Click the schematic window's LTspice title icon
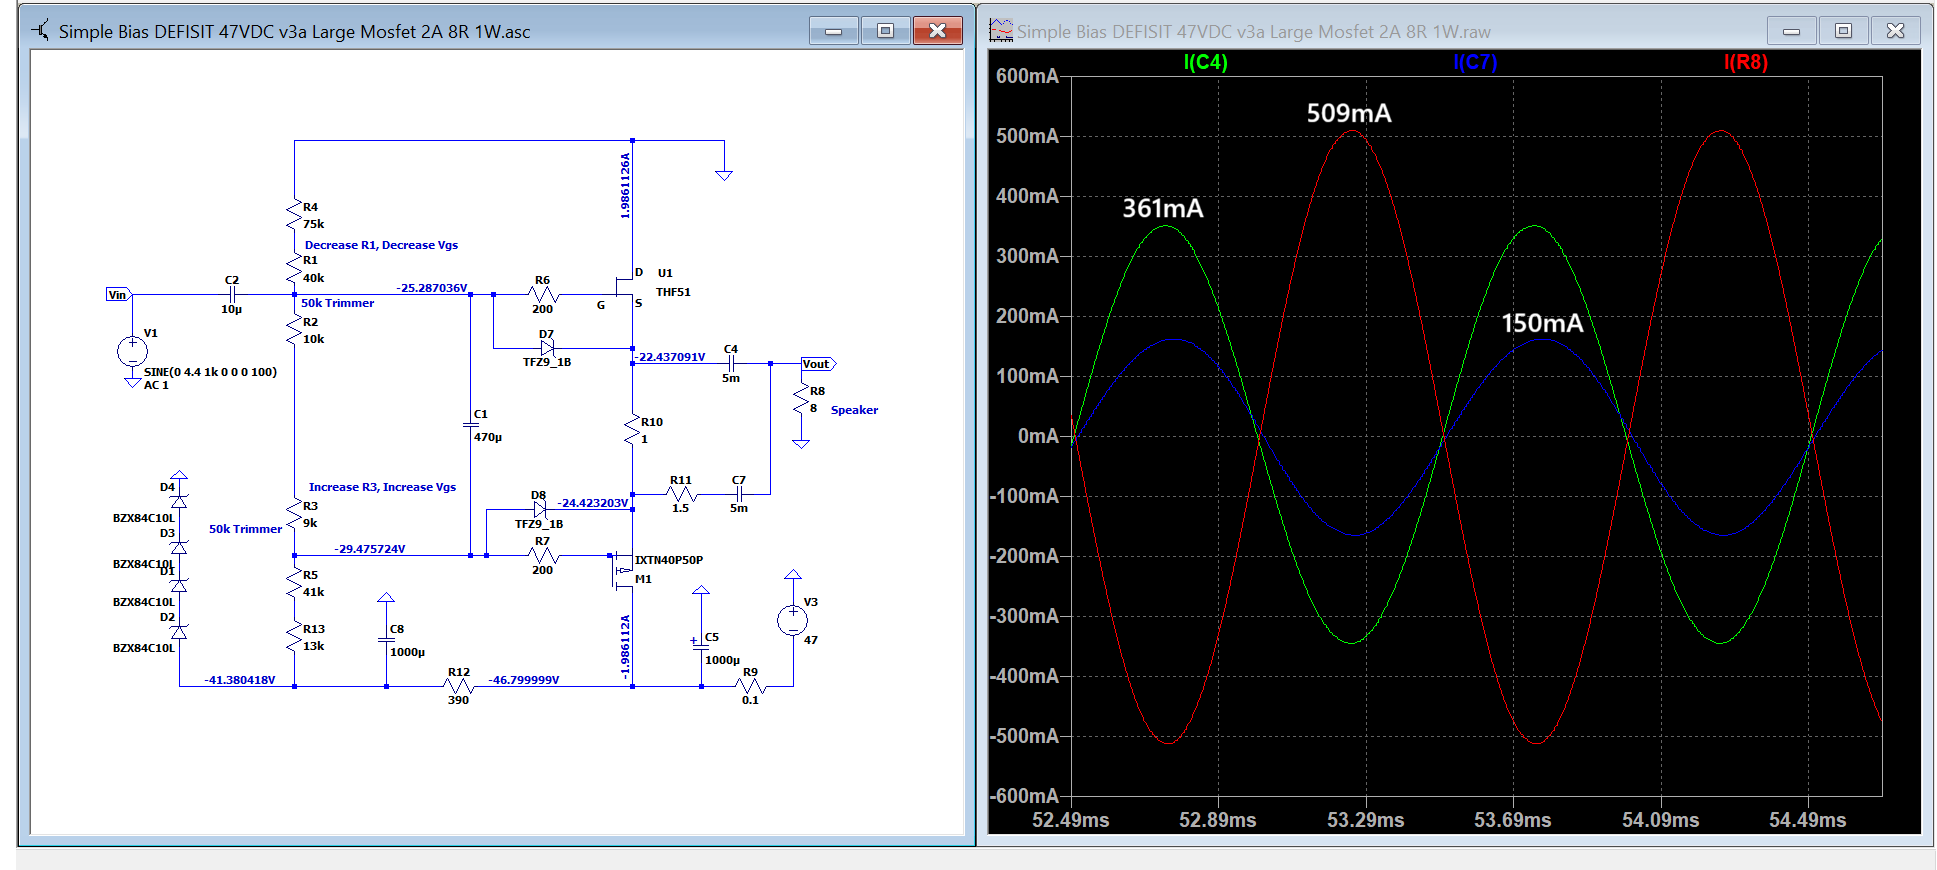 [x=40, y=30]
